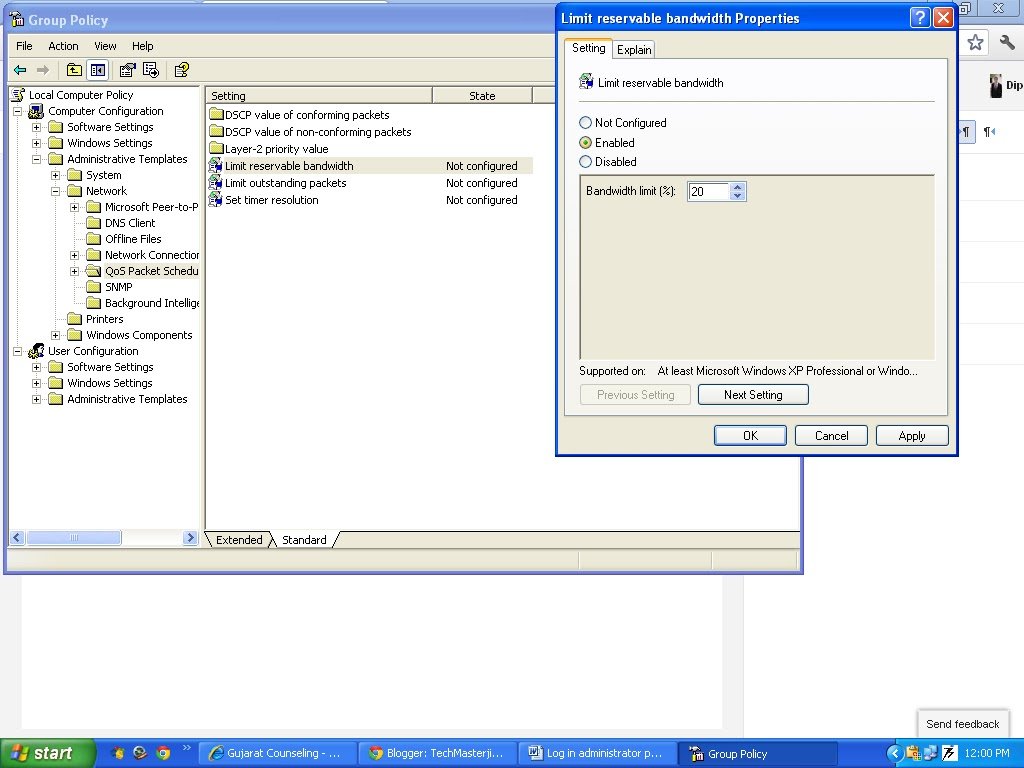Screen dimensions: 1024x768
Task: Click the tree pane scroll right arrow
Action: (x=190, y=537)
